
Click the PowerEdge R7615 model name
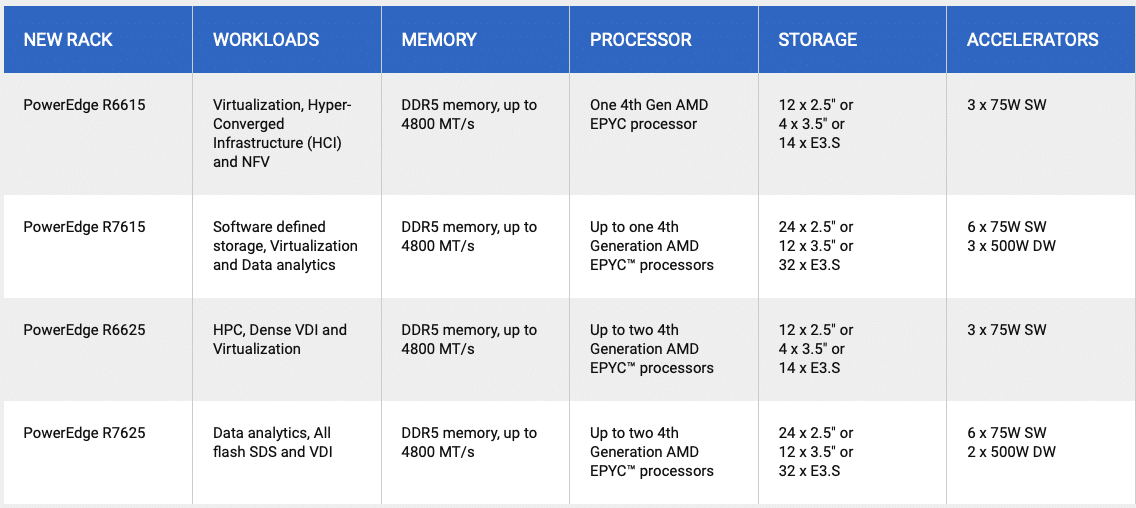84,227
